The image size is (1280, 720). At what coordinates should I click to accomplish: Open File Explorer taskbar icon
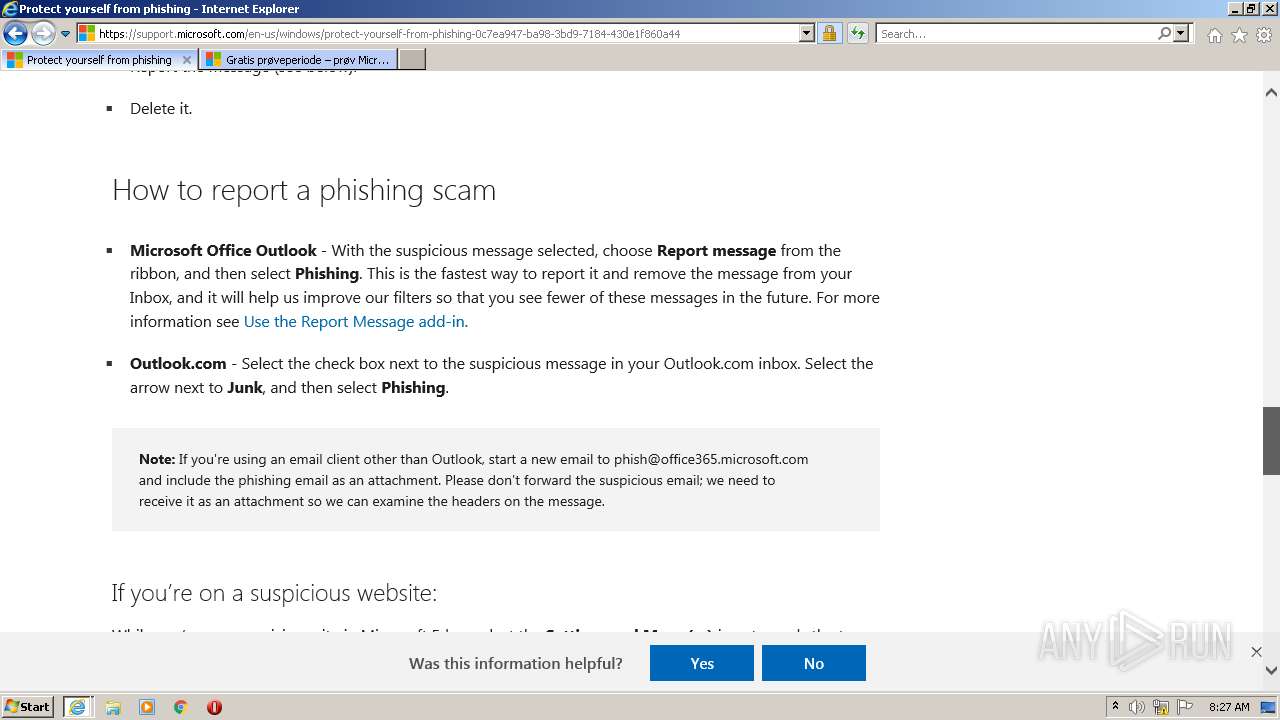(113, 707)
